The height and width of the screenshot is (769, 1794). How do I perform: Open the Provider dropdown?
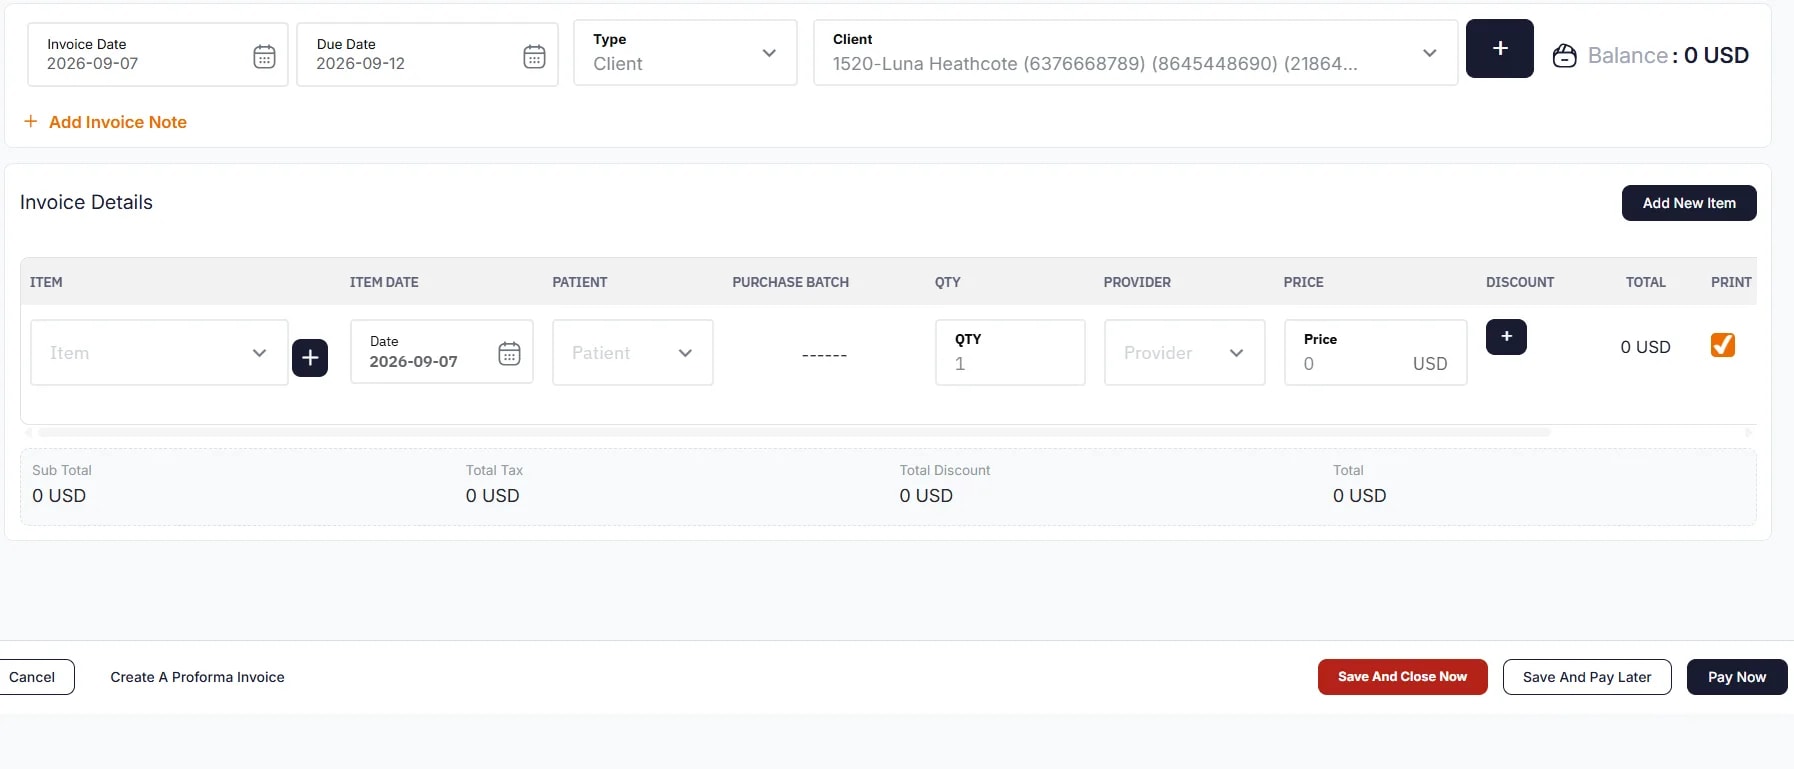point(1184,352)
